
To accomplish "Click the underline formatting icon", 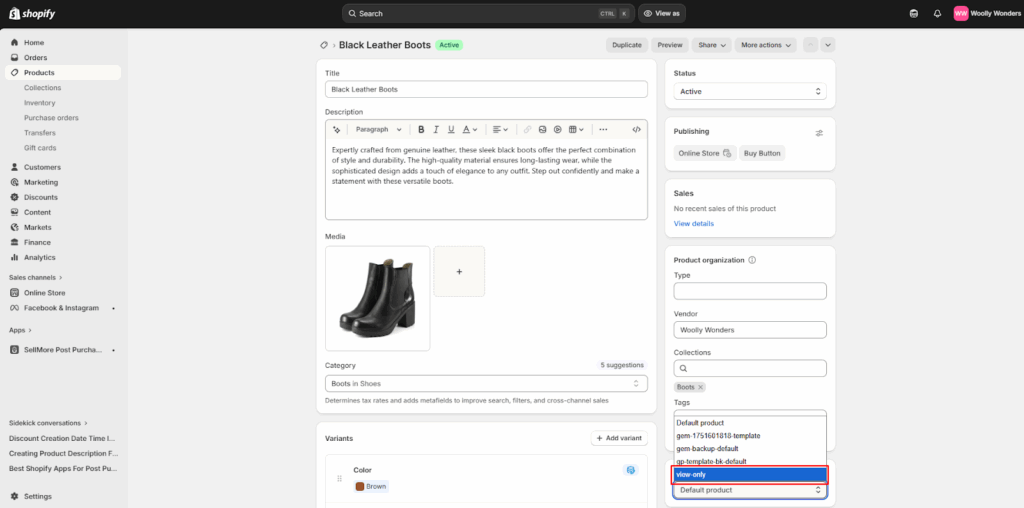I will pyautogui.click(x=451, y=129).
